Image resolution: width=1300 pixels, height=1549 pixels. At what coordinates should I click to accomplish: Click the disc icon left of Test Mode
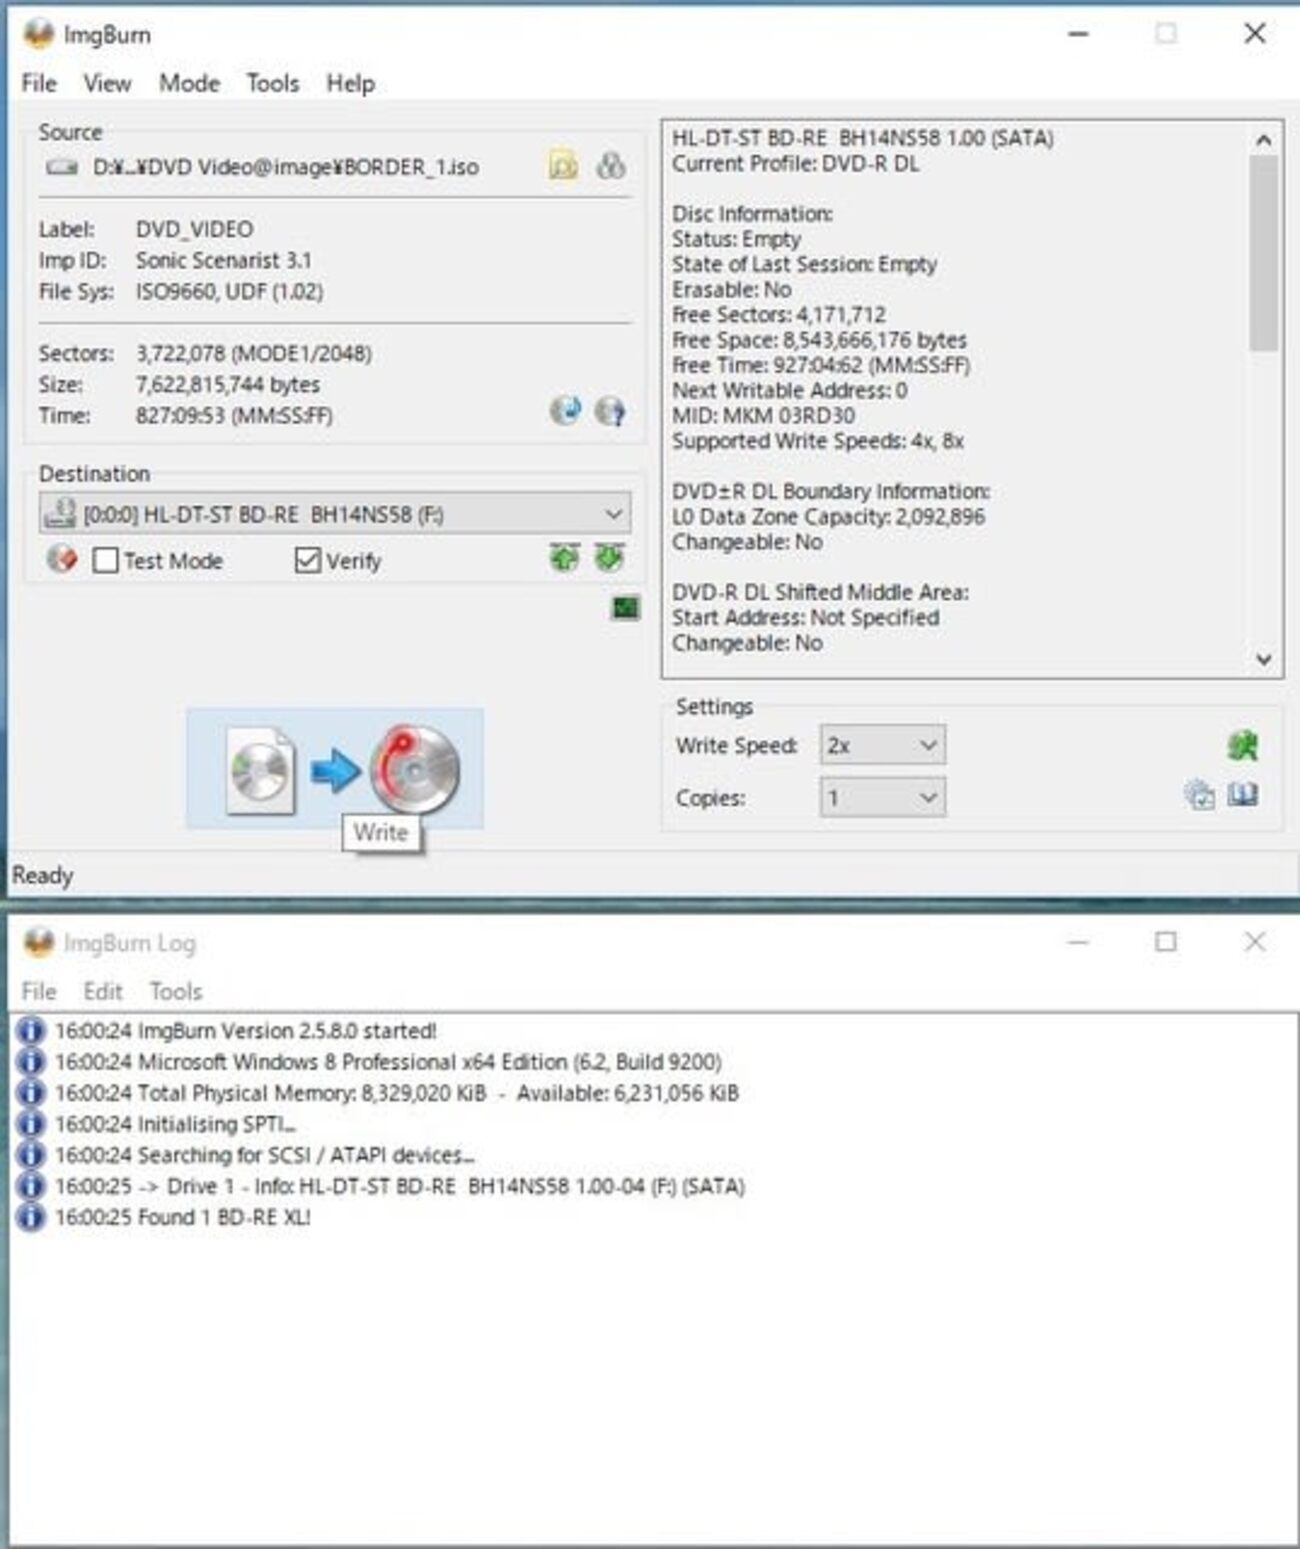62,559
